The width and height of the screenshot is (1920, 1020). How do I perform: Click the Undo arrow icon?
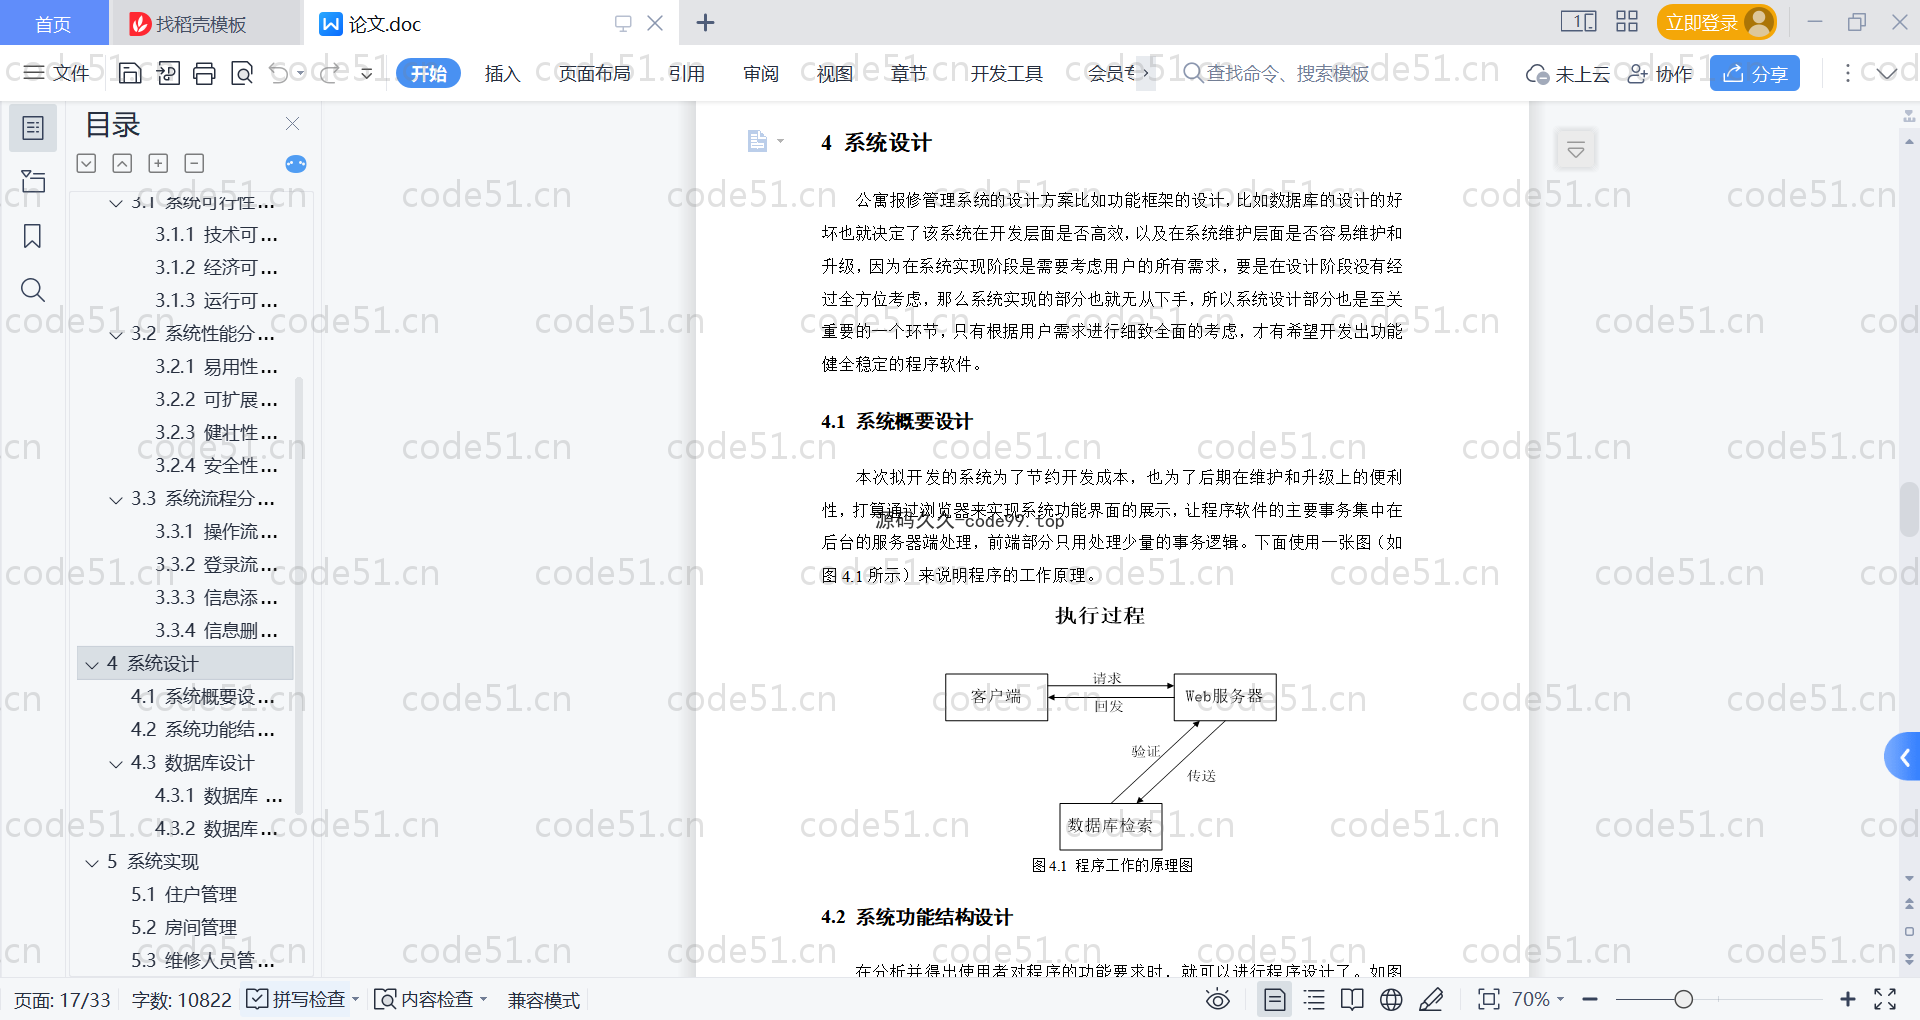279,73
